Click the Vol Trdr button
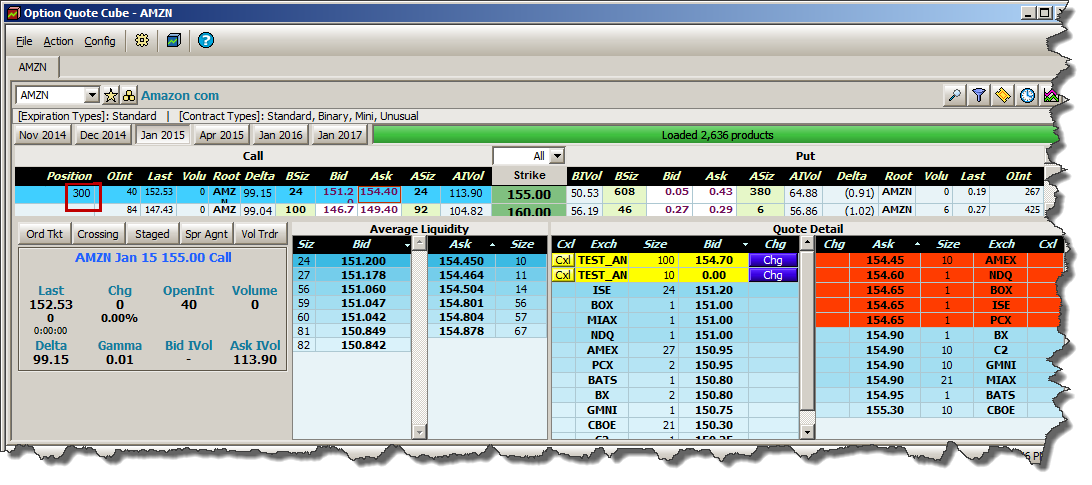Image resolution: width=1092 pixels, height=485 pixels. pyautogui.click(x=260, y=234)
